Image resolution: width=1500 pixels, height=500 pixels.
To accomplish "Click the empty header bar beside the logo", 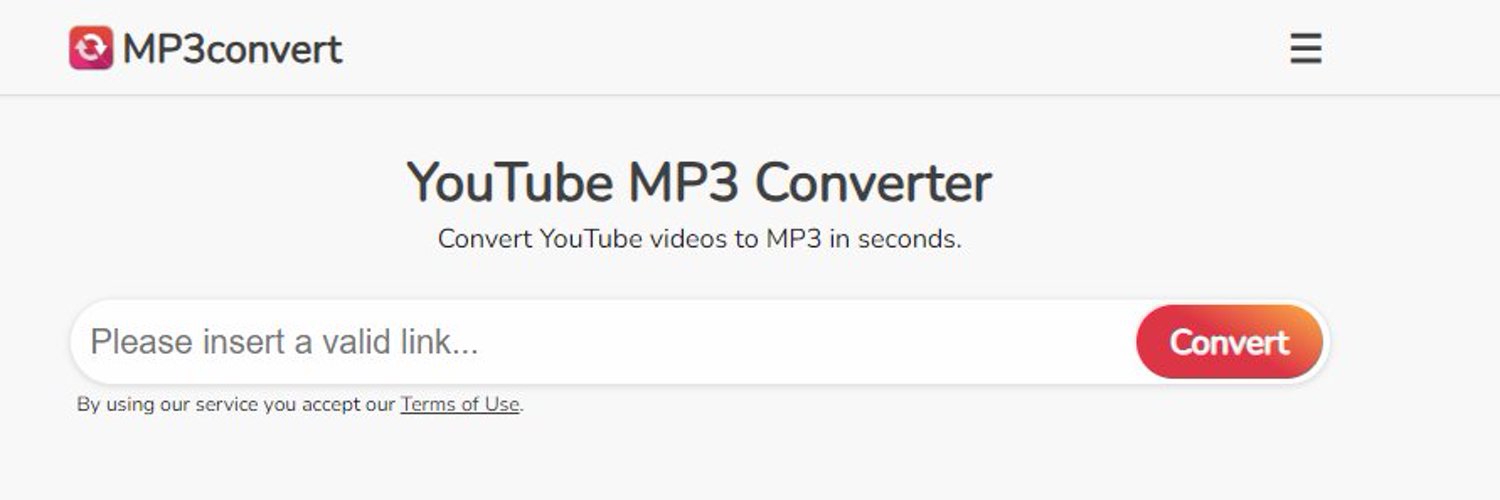I will pos(800,48).
